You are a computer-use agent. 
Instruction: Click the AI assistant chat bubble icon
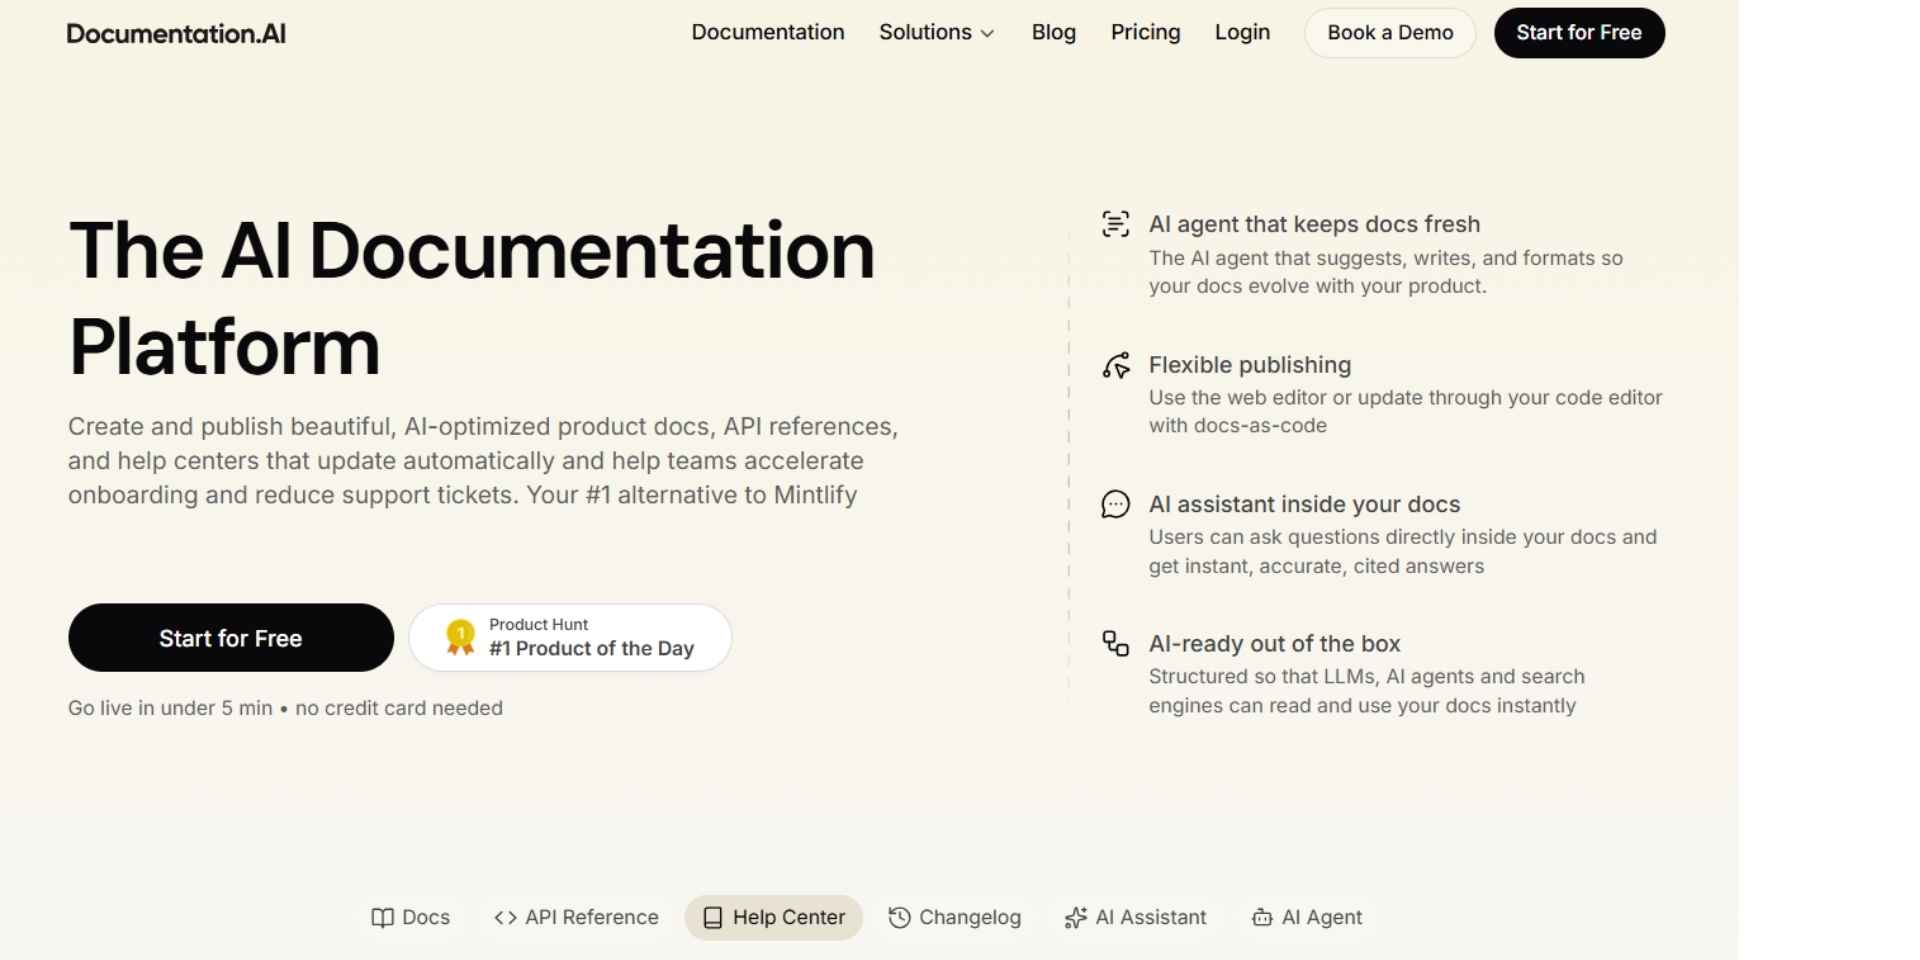coord(1114,504)
